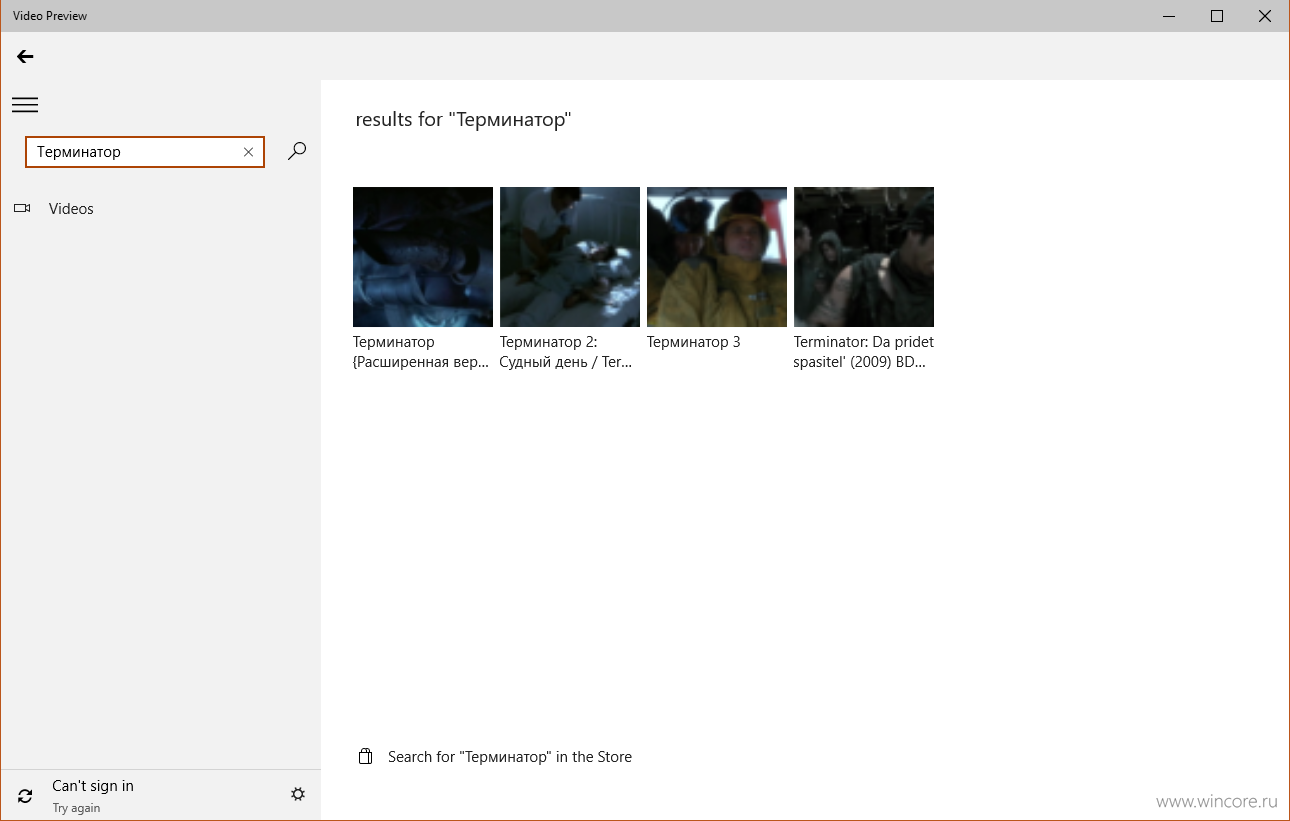The width and height of the screenshot is (1290, 821).
Task: Open the Терминатор 2: Судный день thumbnail
Action: [x=570, y=257]
